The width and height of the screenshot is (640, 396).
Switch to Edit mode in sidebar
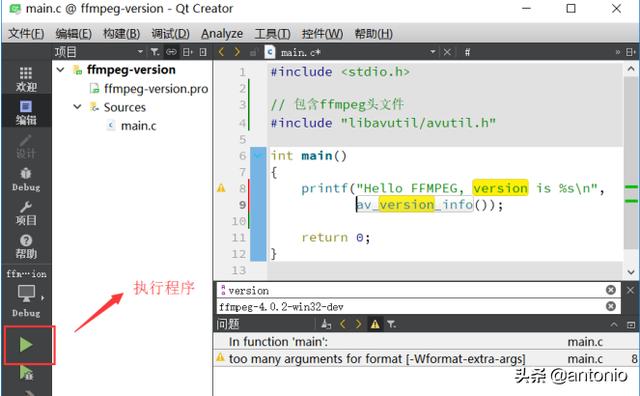point(26,112)
